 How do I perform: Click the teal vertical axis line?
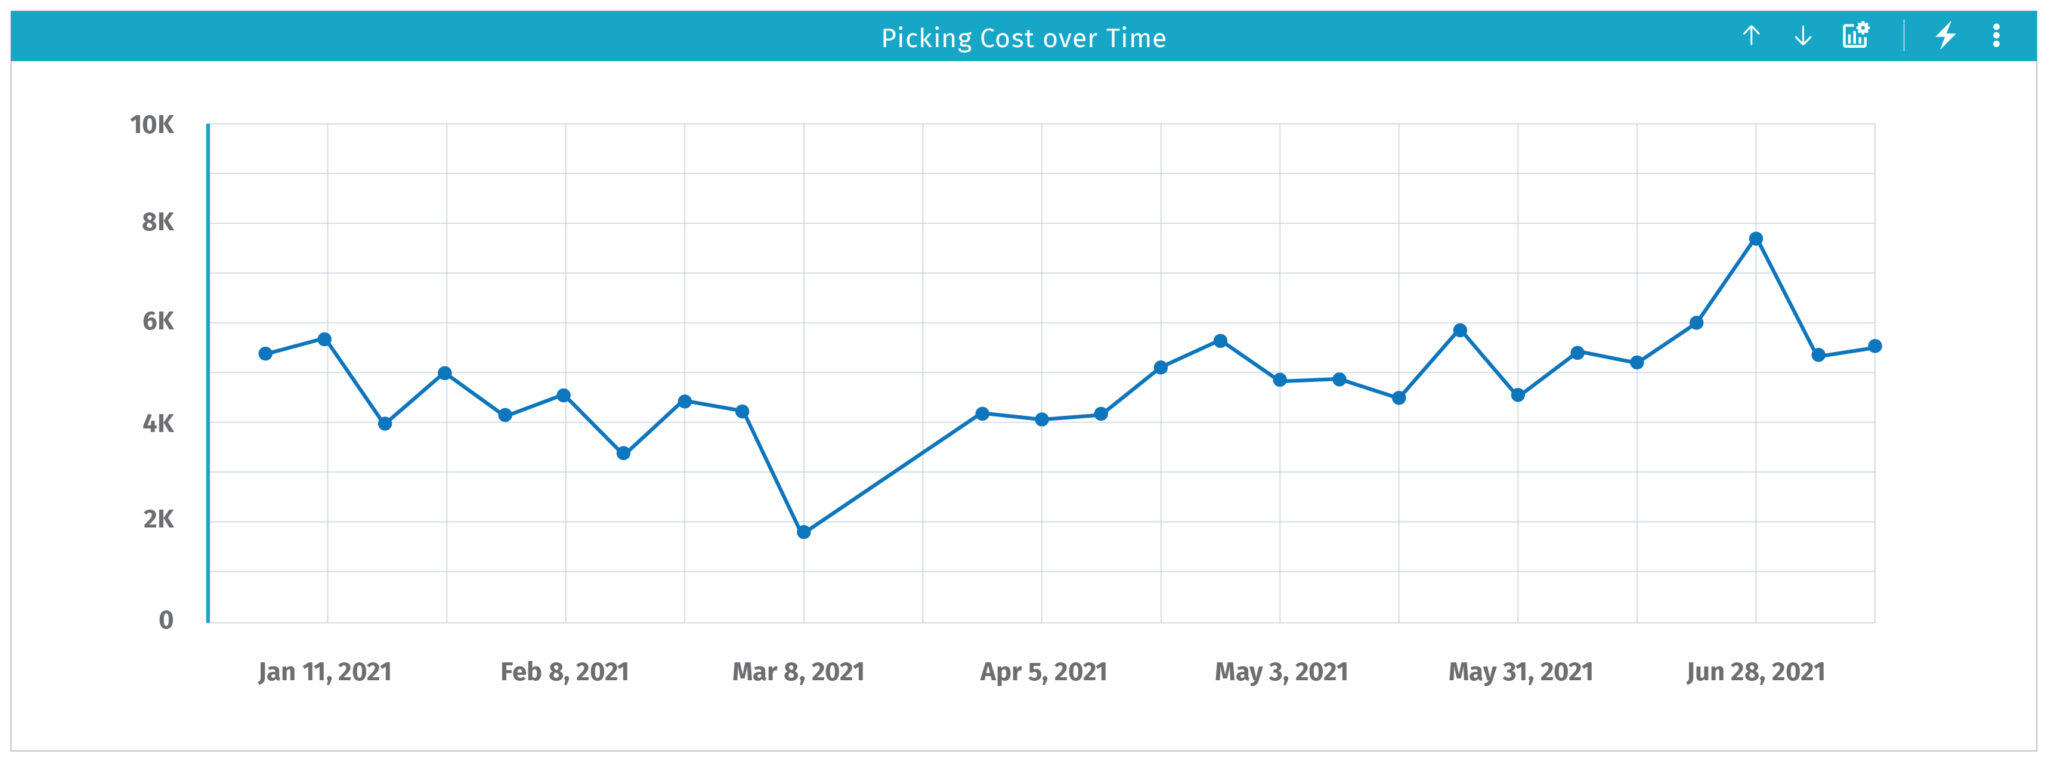click(x=207, y=370)
